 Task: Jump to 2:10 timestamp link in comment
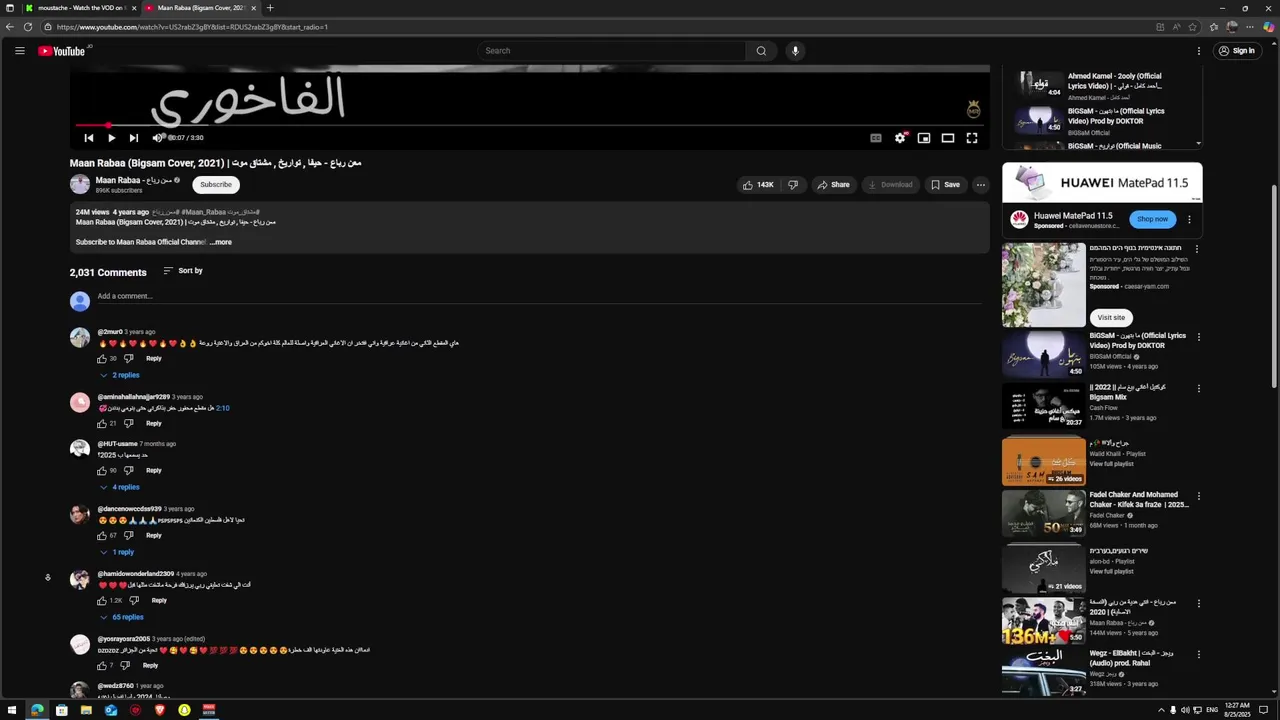[x=223, y=408]
